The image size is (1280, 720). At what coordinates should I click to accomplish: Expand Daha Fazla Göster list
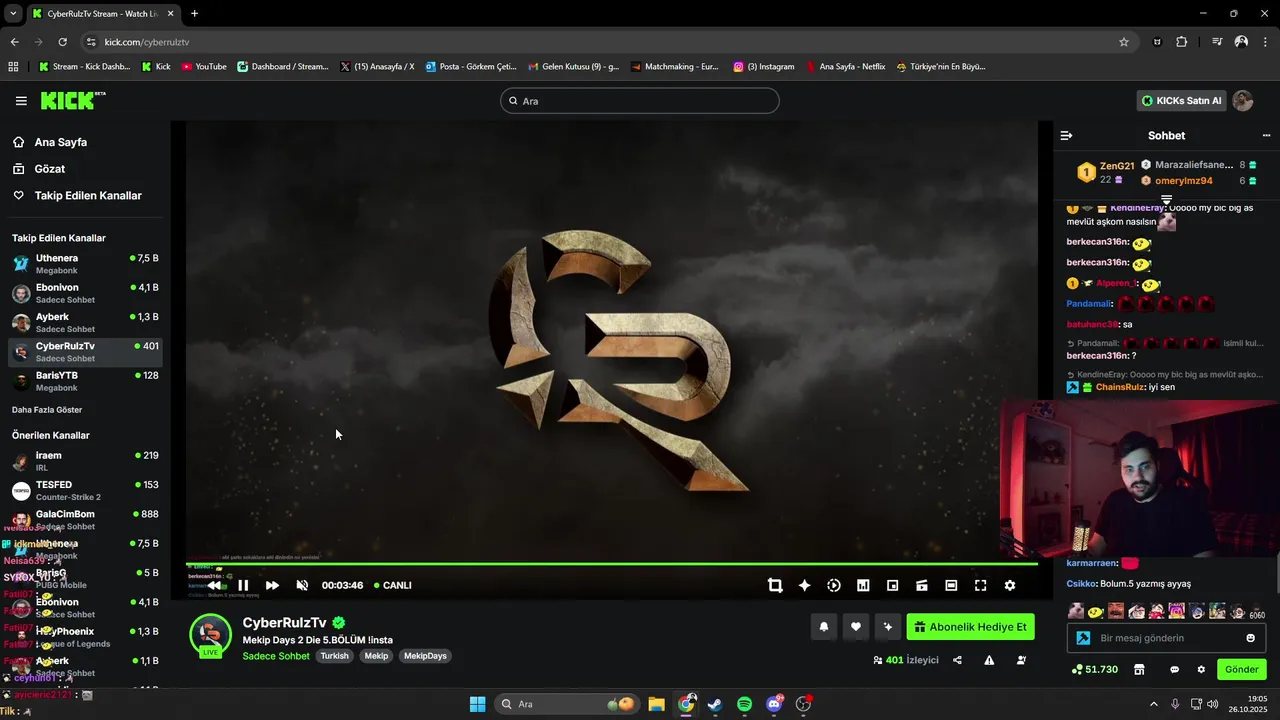[x=47, y=410]
